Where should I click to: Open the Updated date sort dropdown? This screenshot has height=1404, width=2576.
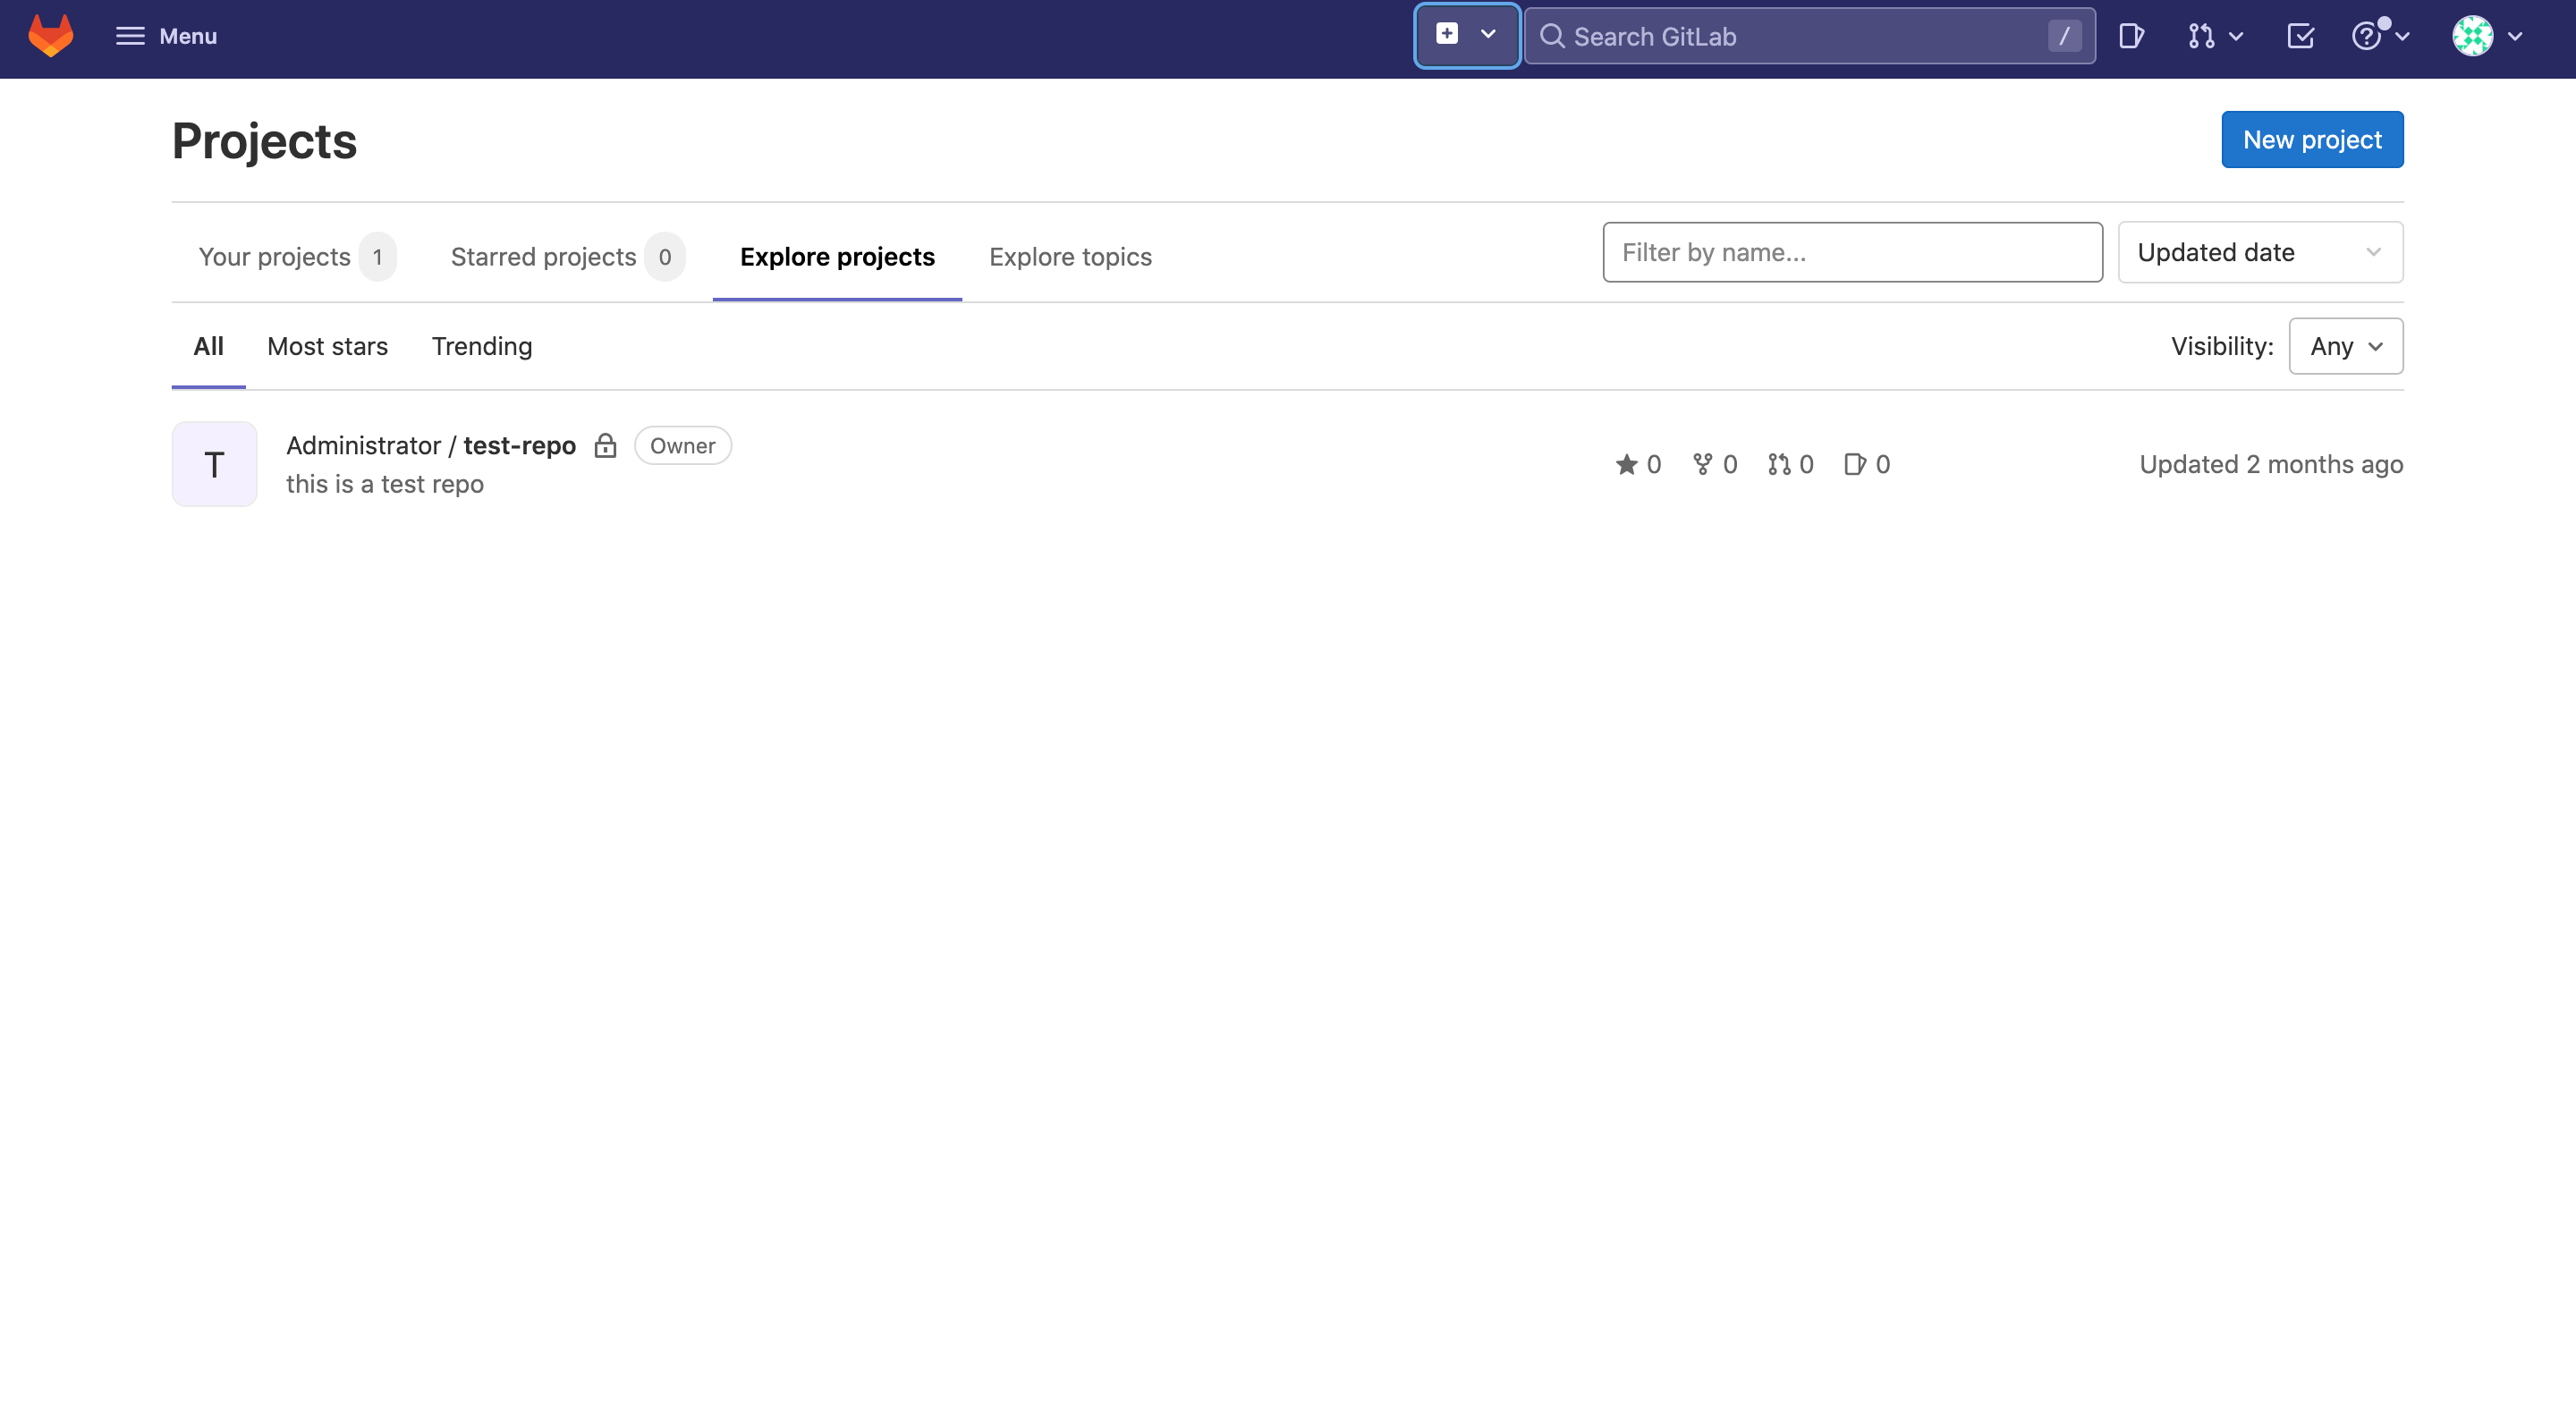[x=2260, y=253]
